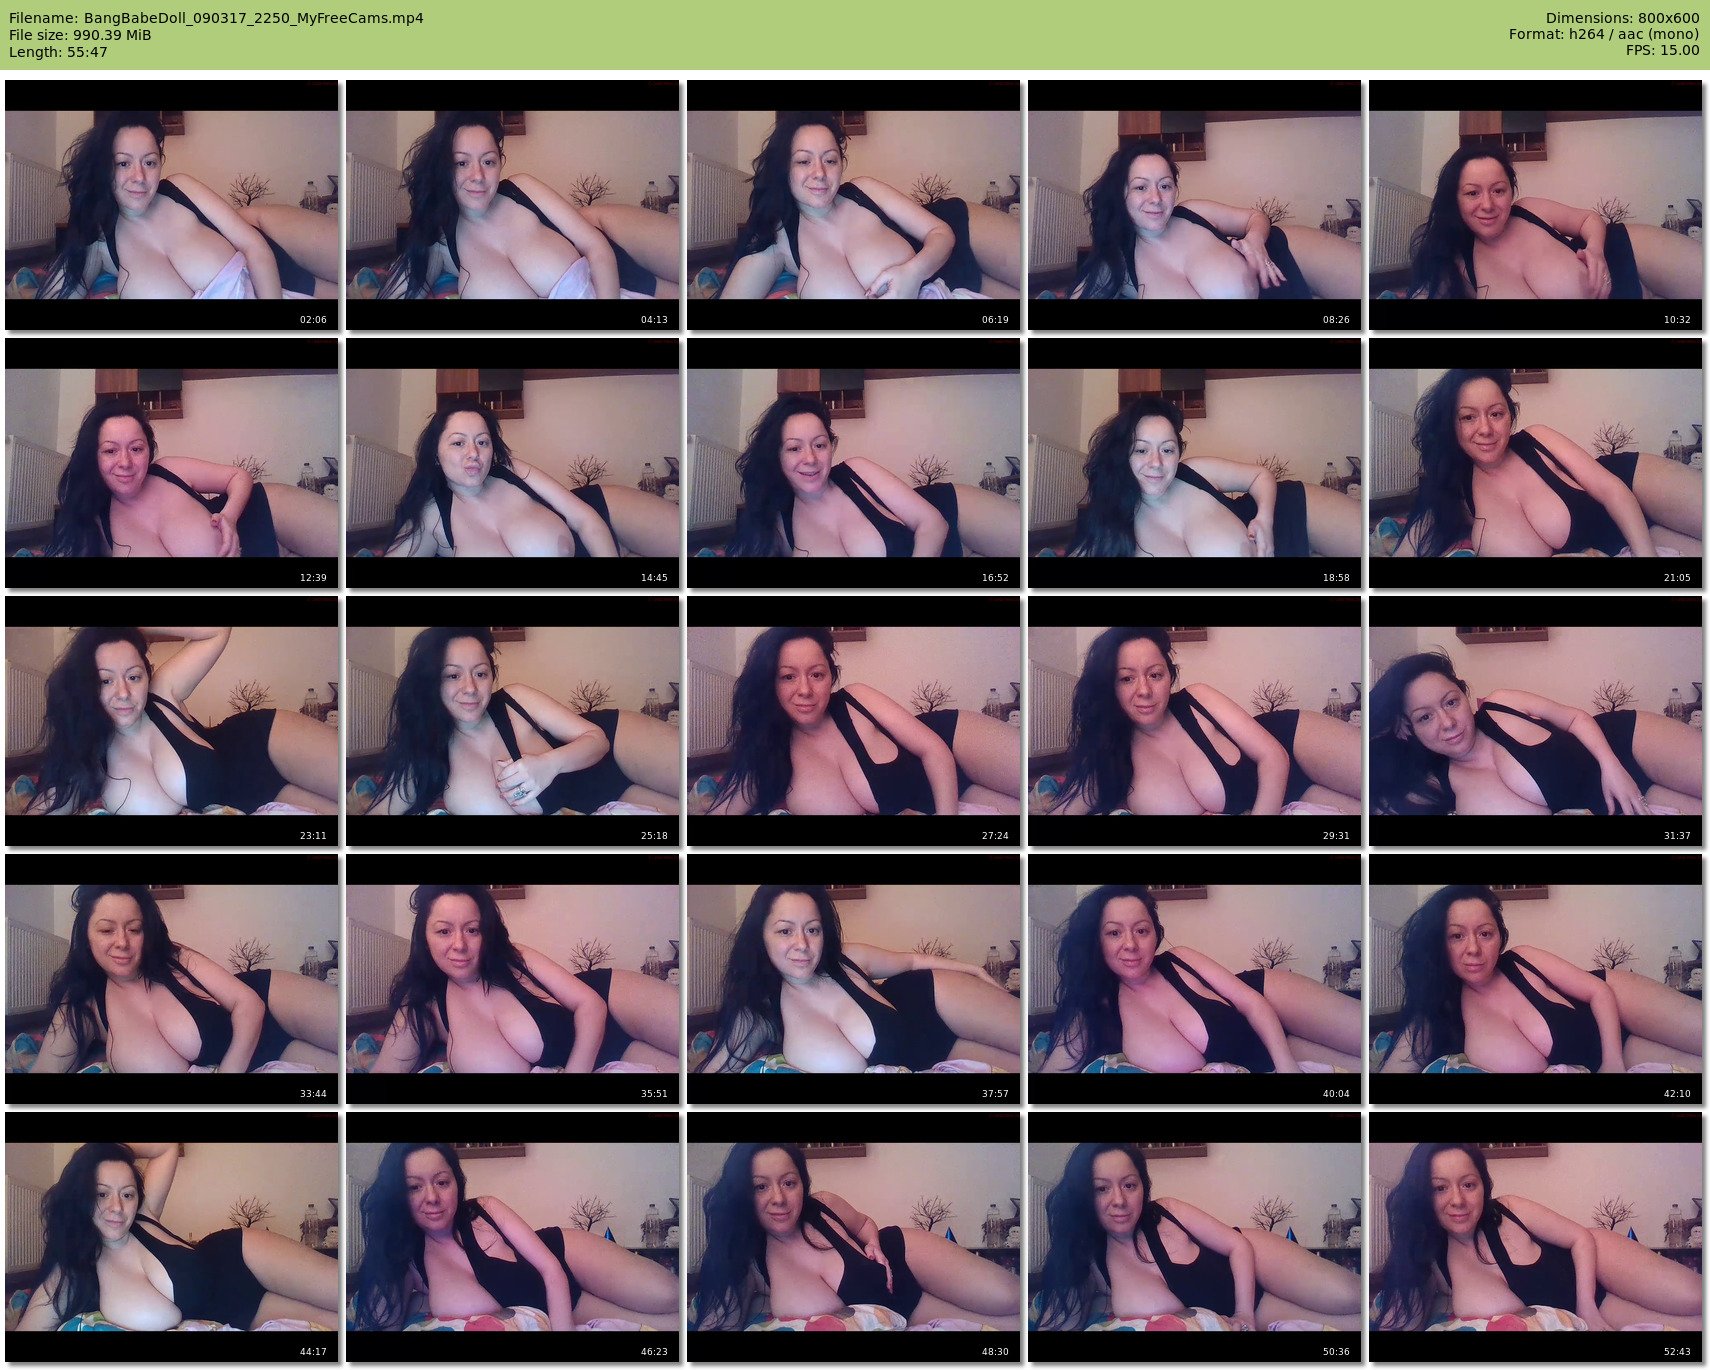1710x1370 pixels.
Task: Select the "File size: 990.39 MiB" text
Action: [x=80, y=35]
